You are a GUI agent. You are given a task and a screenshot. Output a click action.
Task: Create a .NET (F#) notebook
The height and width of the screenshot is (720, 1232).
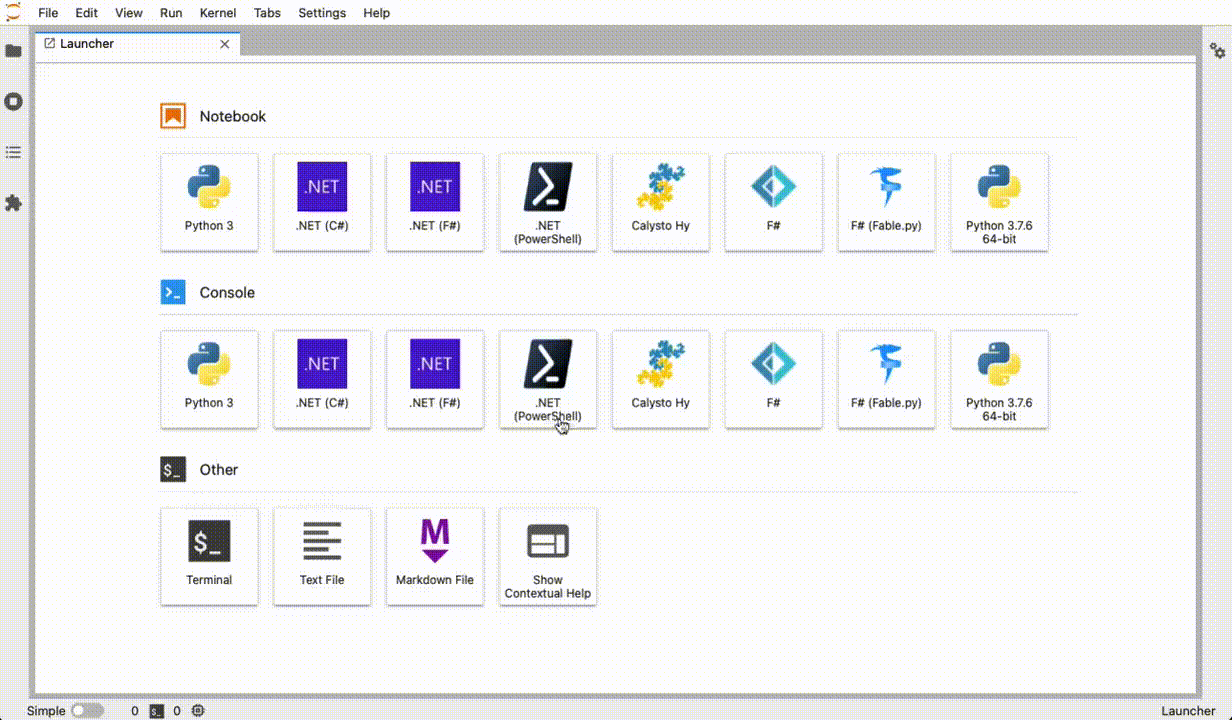(x=435, y=202)
